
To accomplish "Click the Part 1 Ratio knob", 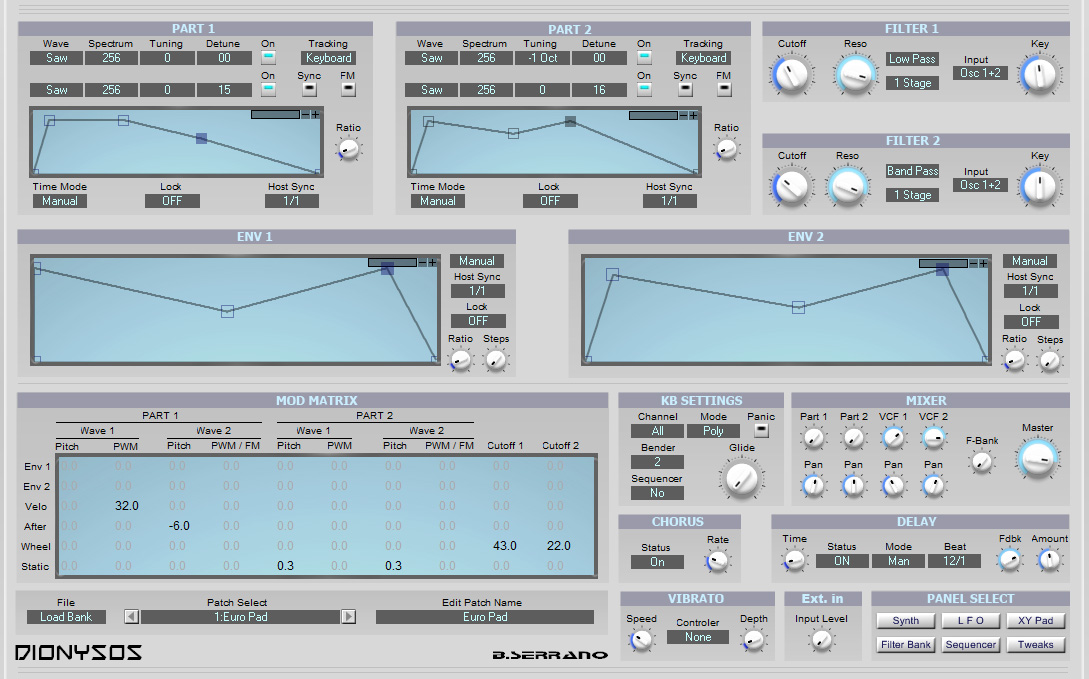I will click(x=348, y=149).
